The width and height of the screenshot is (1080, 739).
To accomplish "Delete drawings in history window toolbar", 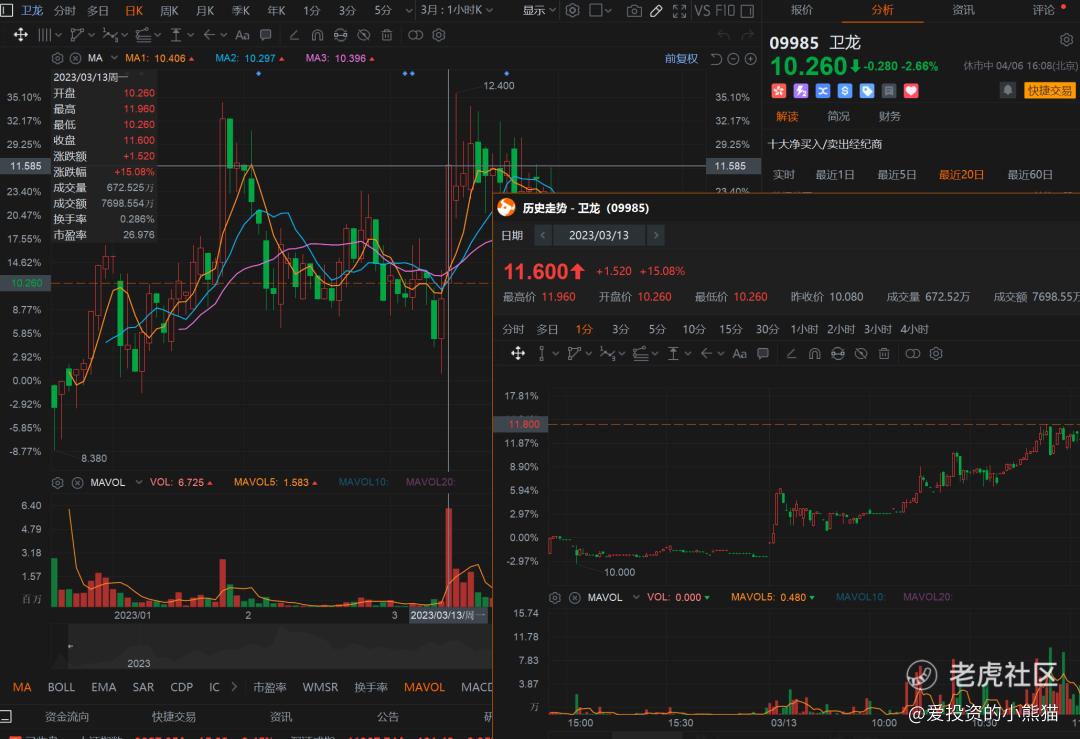I will click(x=884, y=353).
